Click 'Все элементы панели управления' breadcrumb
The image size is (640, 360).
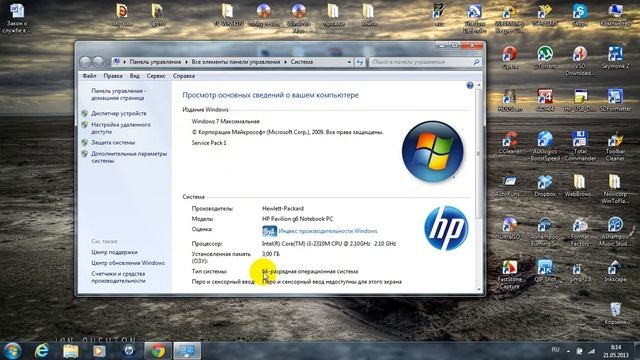tap(236, 62)
